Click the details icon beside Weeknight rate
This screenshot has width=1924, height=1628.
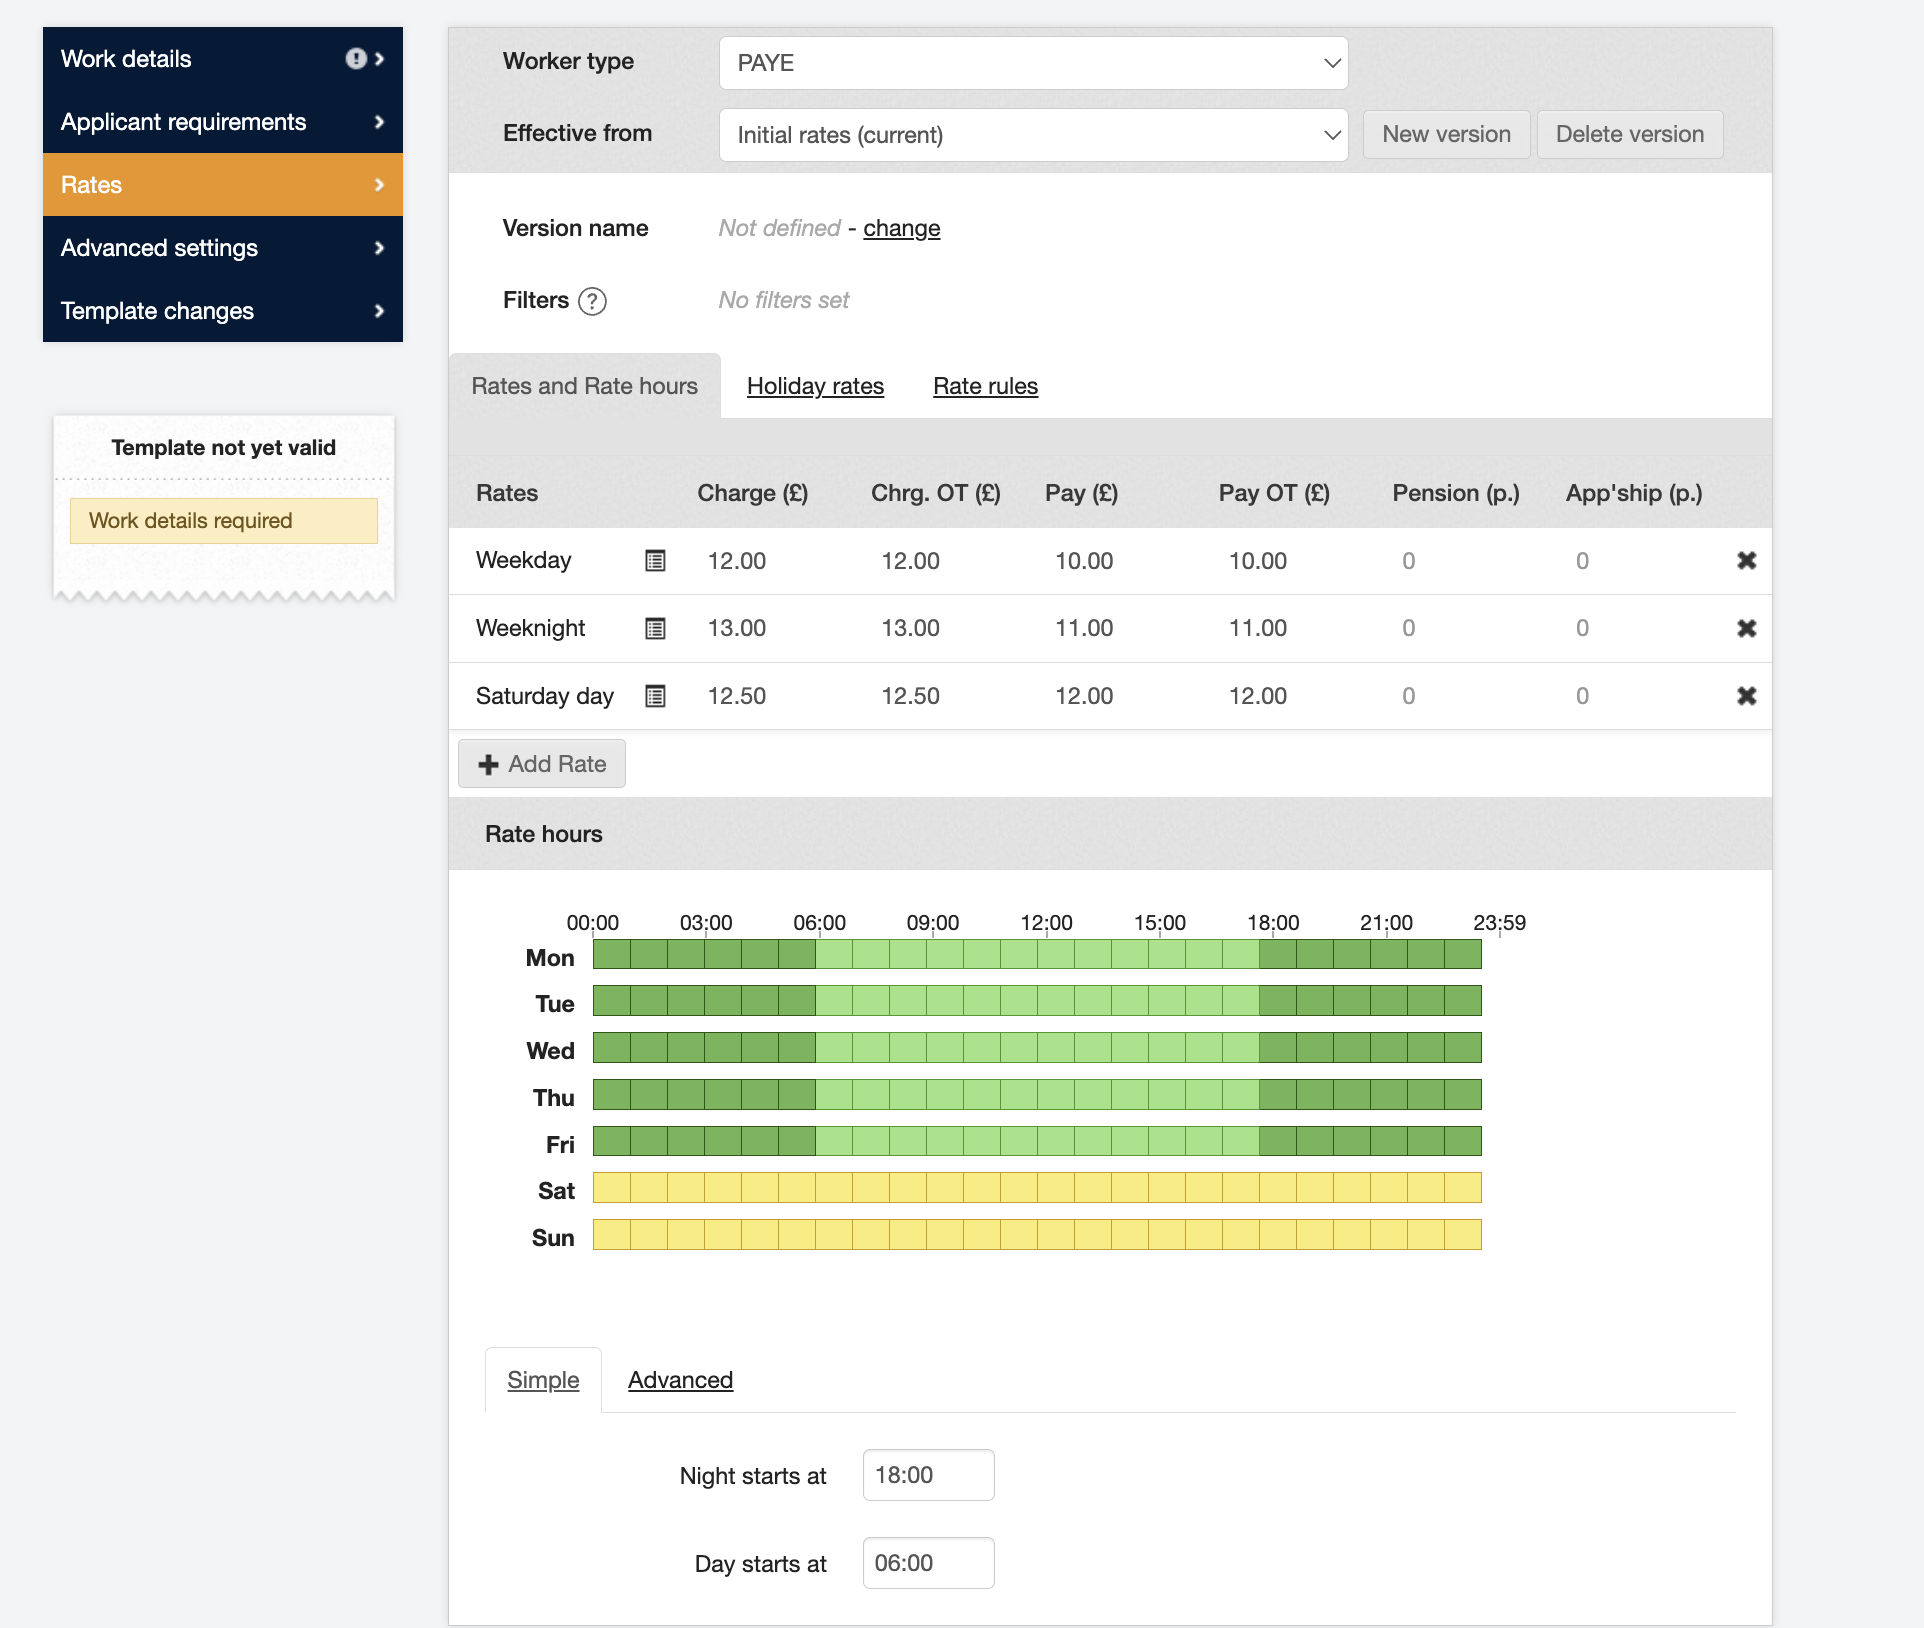pyautogui.click(x=655, y=629)
